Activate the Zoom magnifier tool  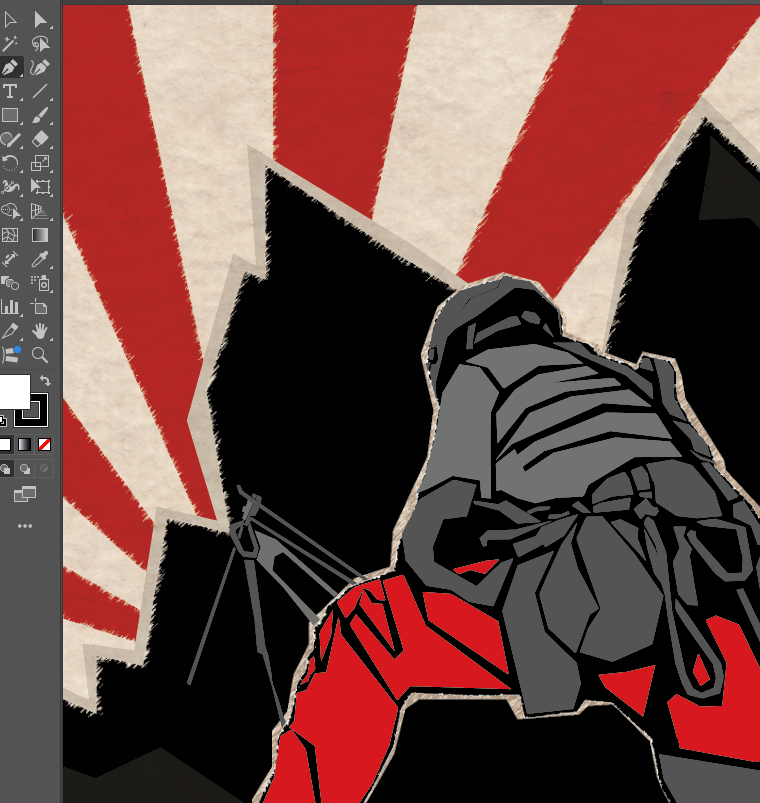(x=40, y=354)
